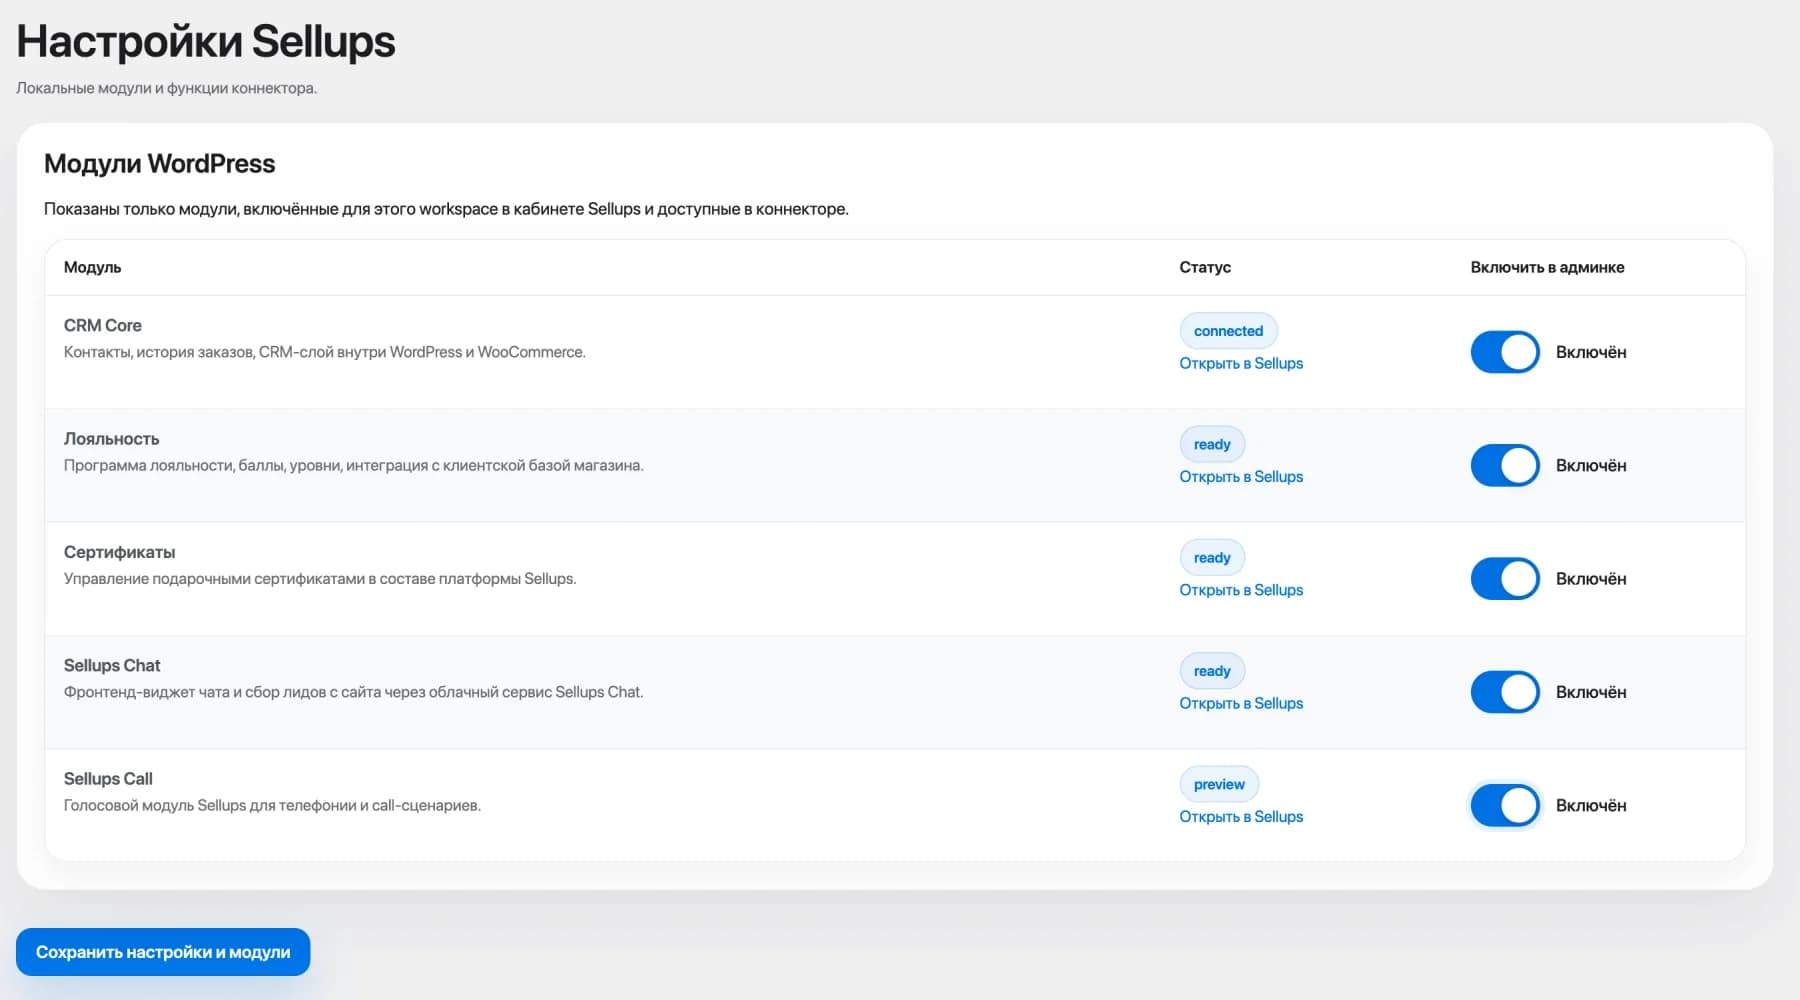Click the ready badge in Лояльность row
This screenshot has width=1800, height=1000.
point(1212,444)
